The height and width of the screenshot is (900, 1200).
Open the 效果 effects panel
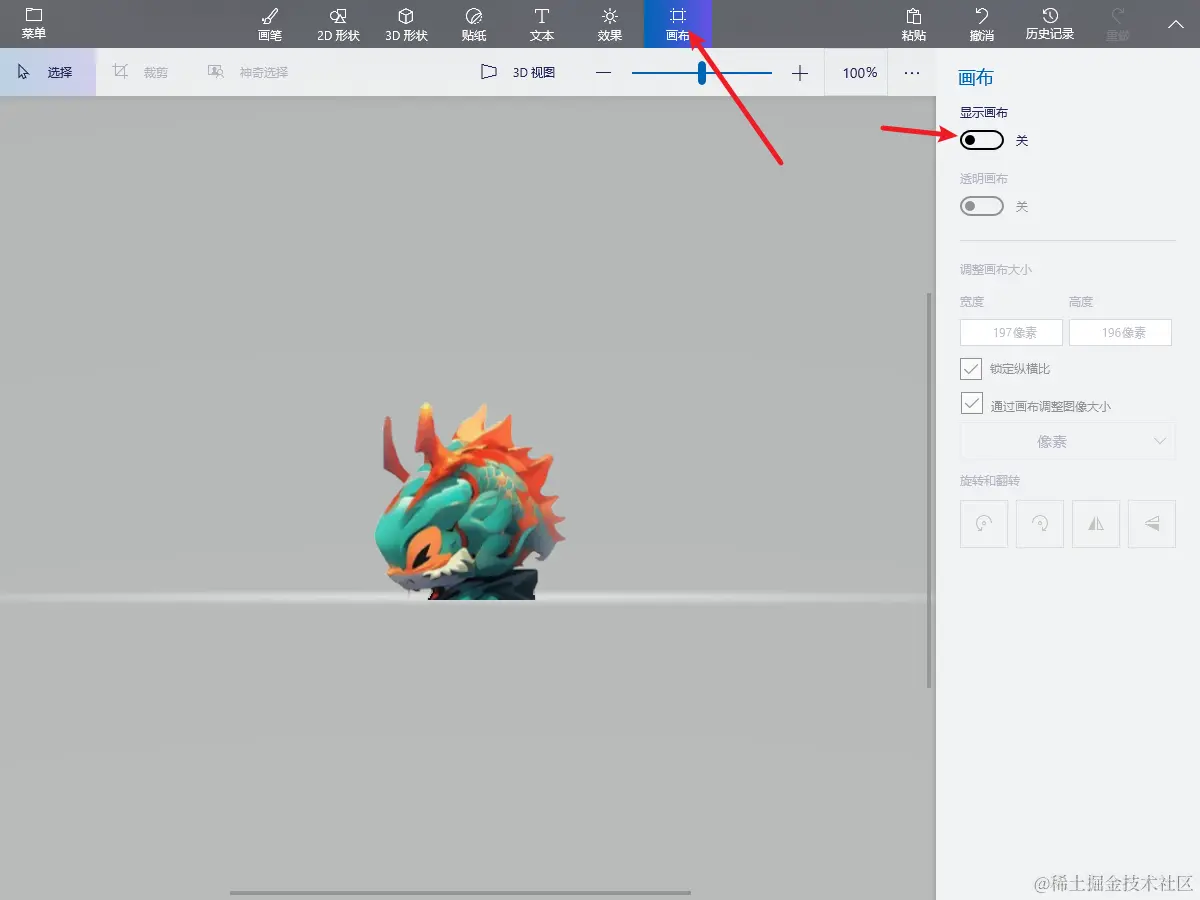[610, 24]
